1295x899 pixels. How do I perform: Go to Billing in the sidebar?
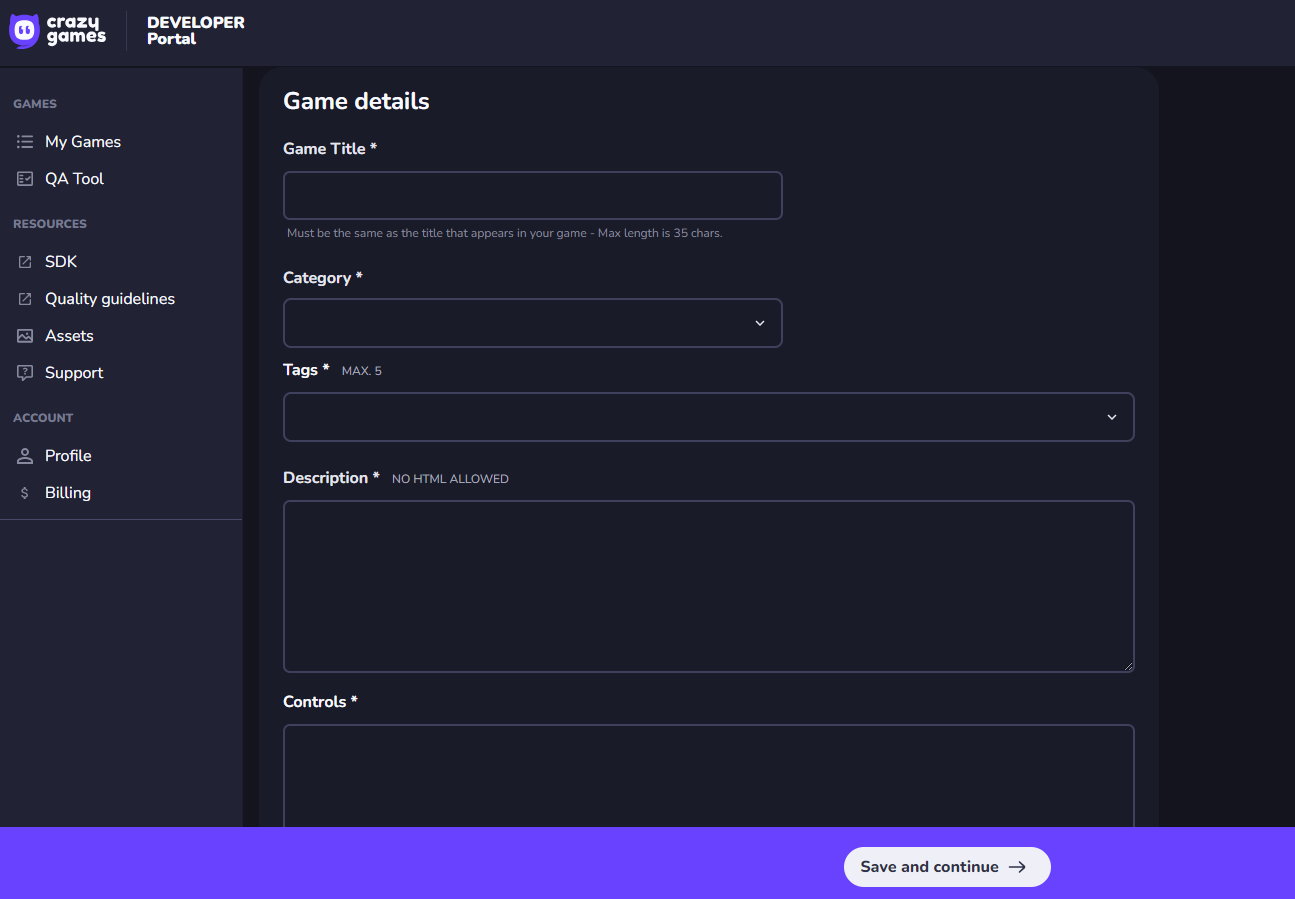(68, 493)
